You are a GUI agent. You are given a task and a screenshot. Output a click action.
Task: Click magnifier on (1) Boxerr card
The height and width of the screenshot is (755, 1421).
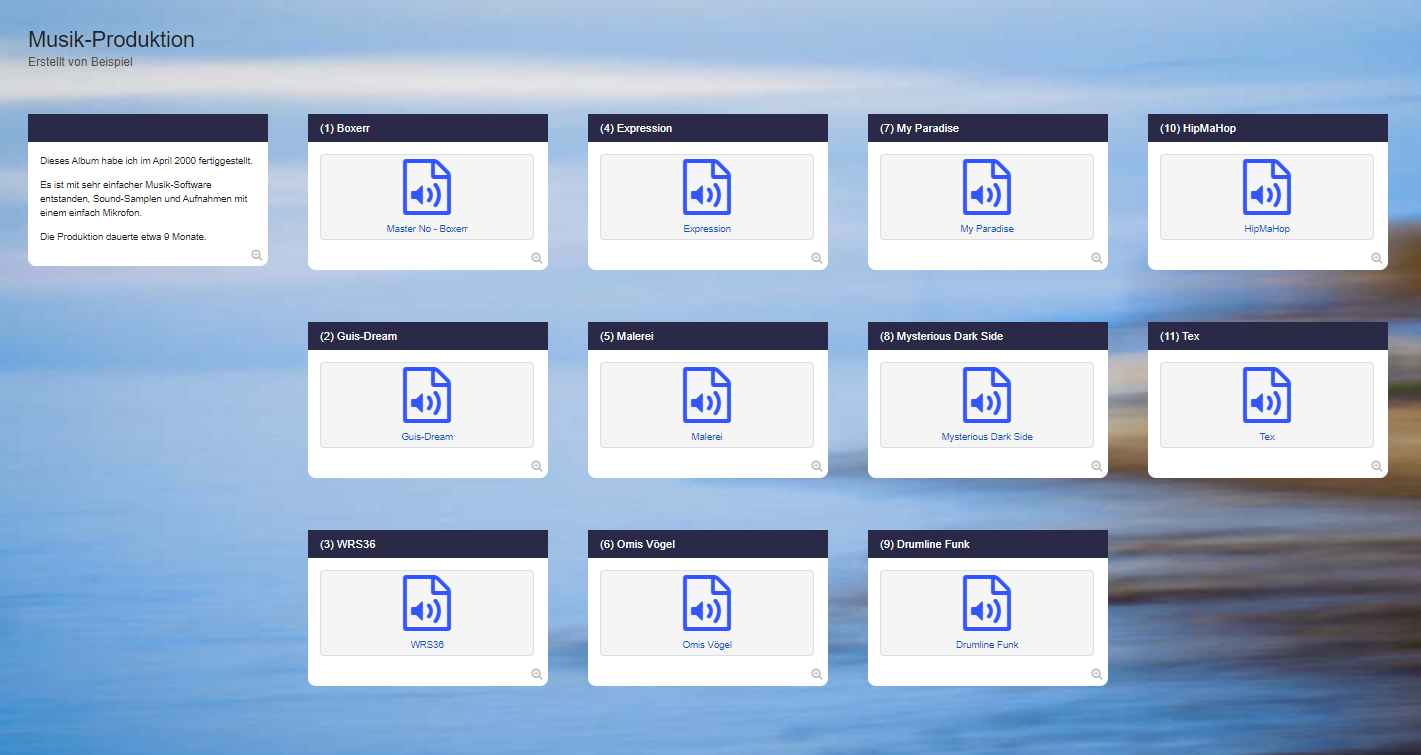click(537, 258)
